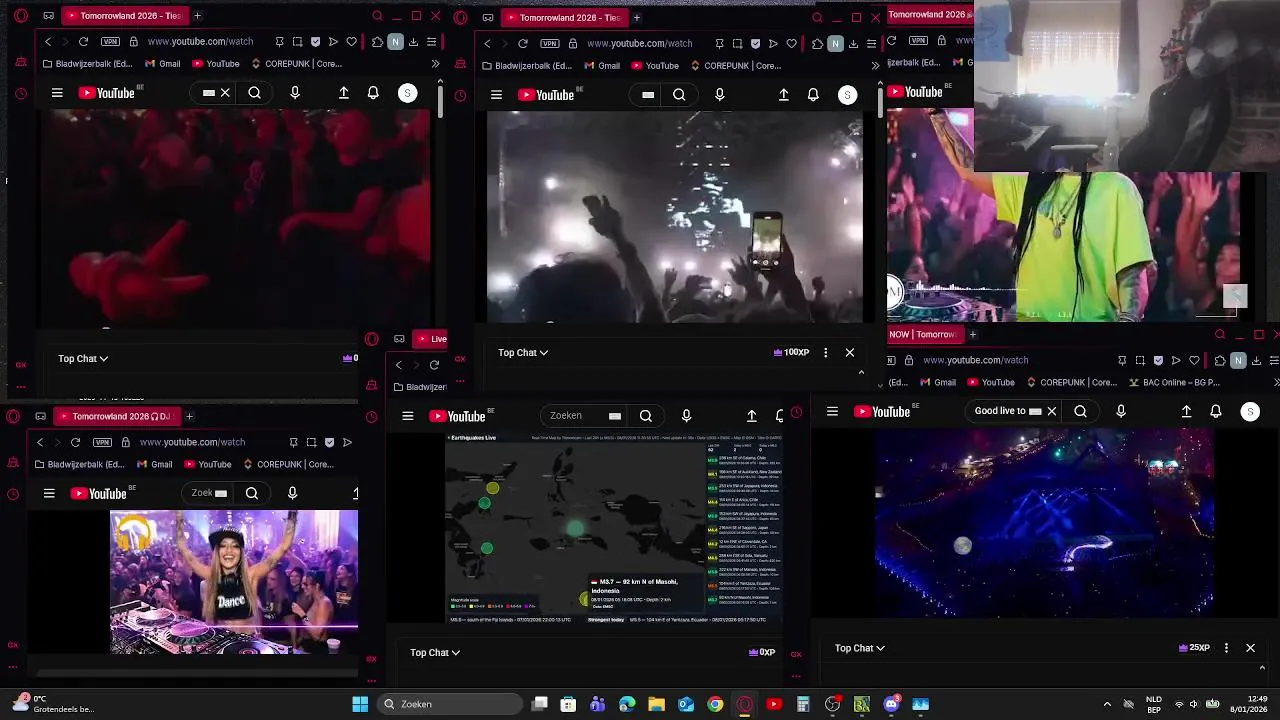Image resolution: width=1280 pixels, height=720 pixels.
Task: Expand Top Chat dropdown in top-middle window
Action: [523, 352]
